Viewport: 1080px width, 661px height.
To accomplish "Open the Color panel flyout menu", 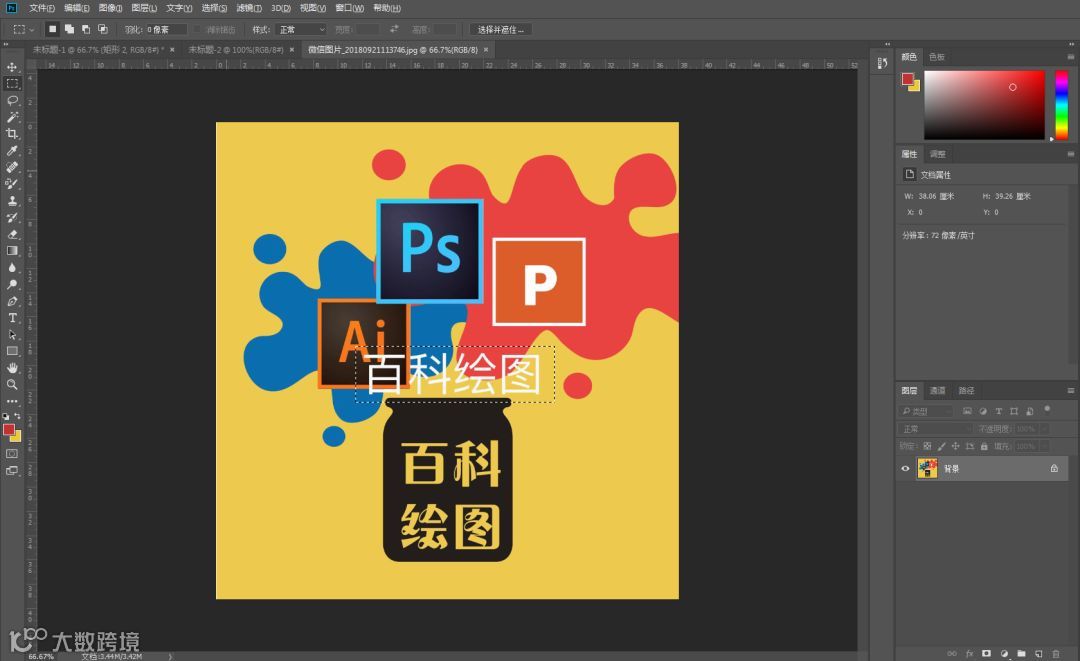I will click(x=1070, y=56).
